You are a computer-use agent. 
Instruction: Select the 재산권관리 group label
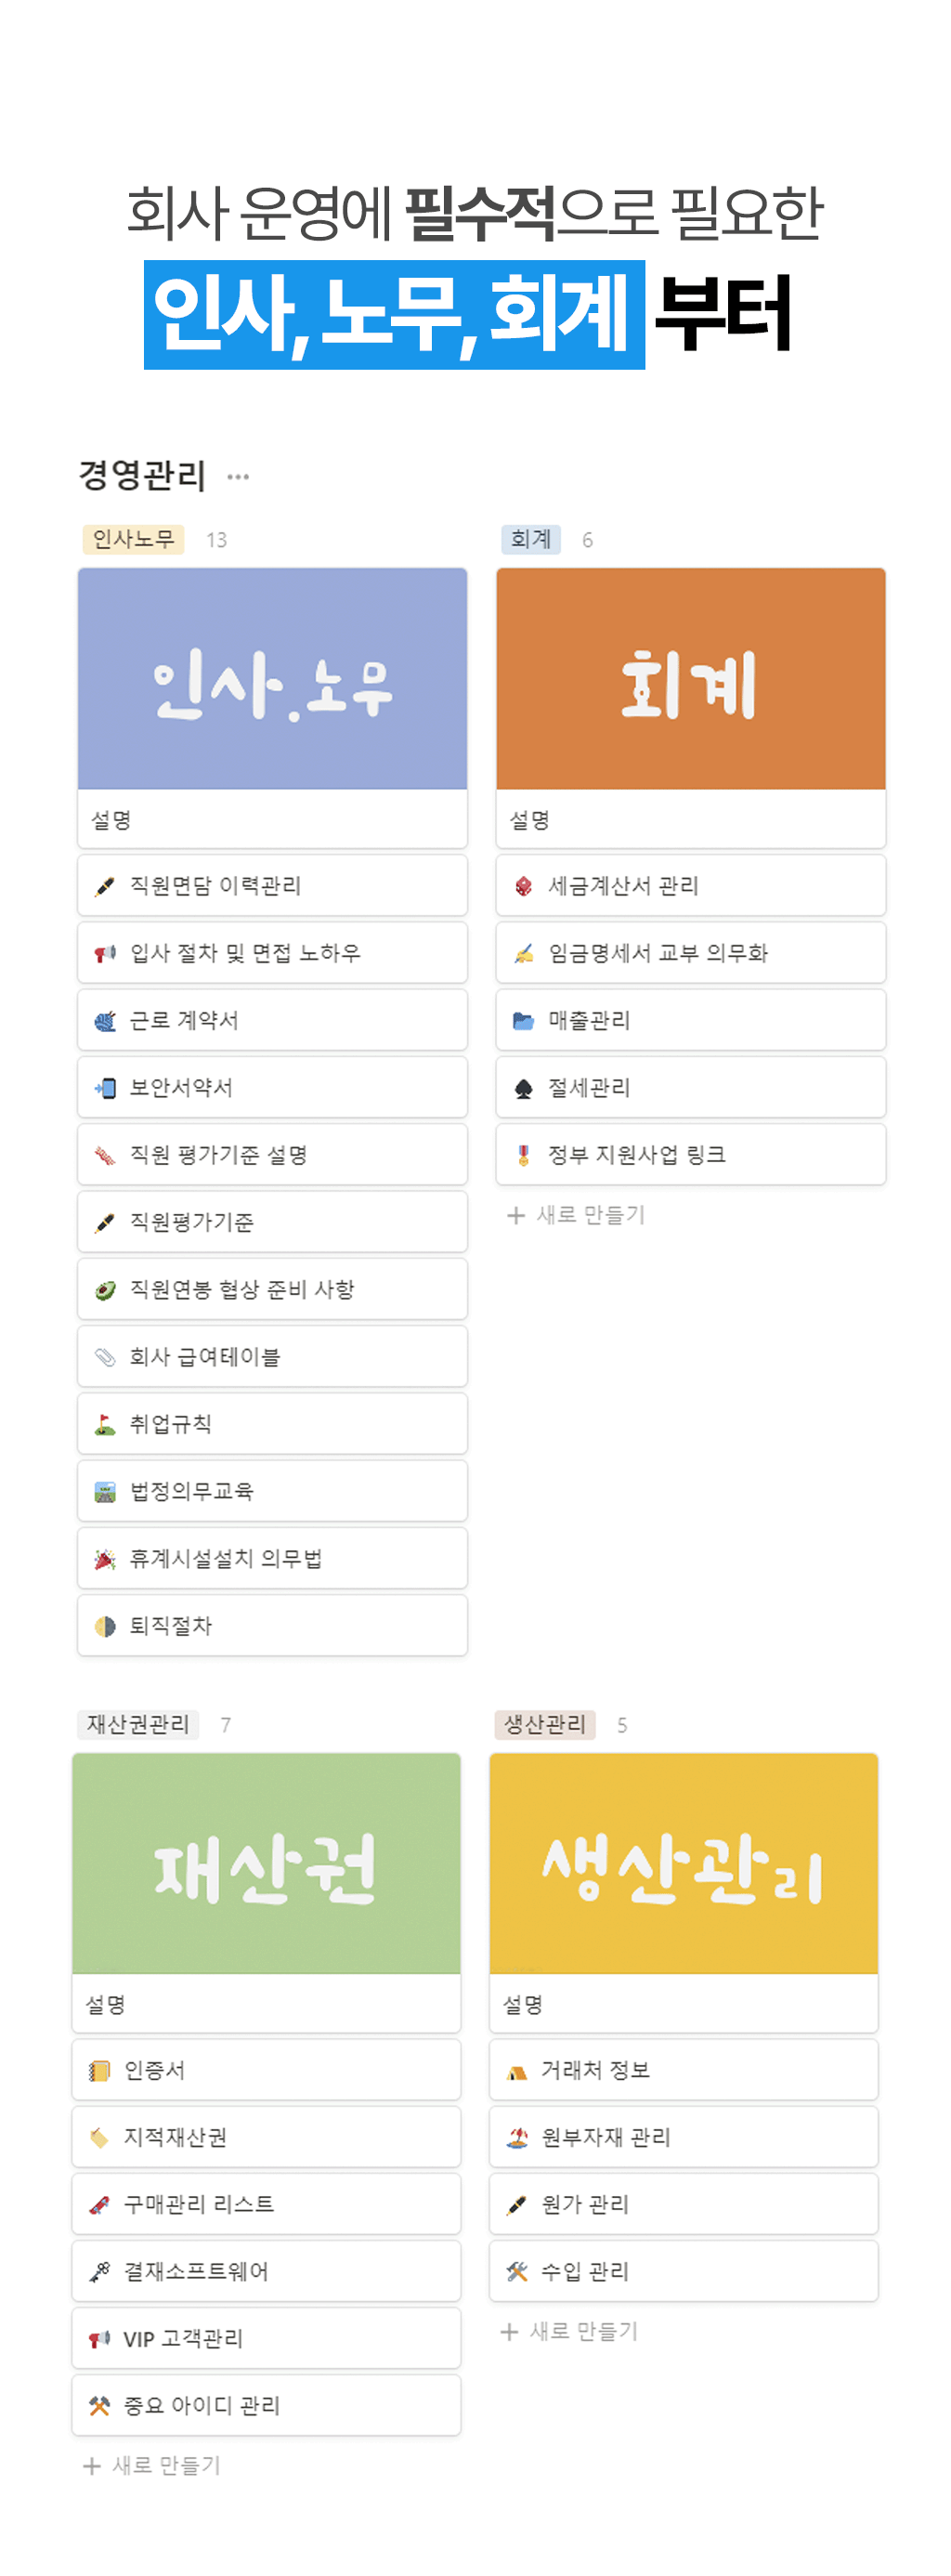(138, 1724)
